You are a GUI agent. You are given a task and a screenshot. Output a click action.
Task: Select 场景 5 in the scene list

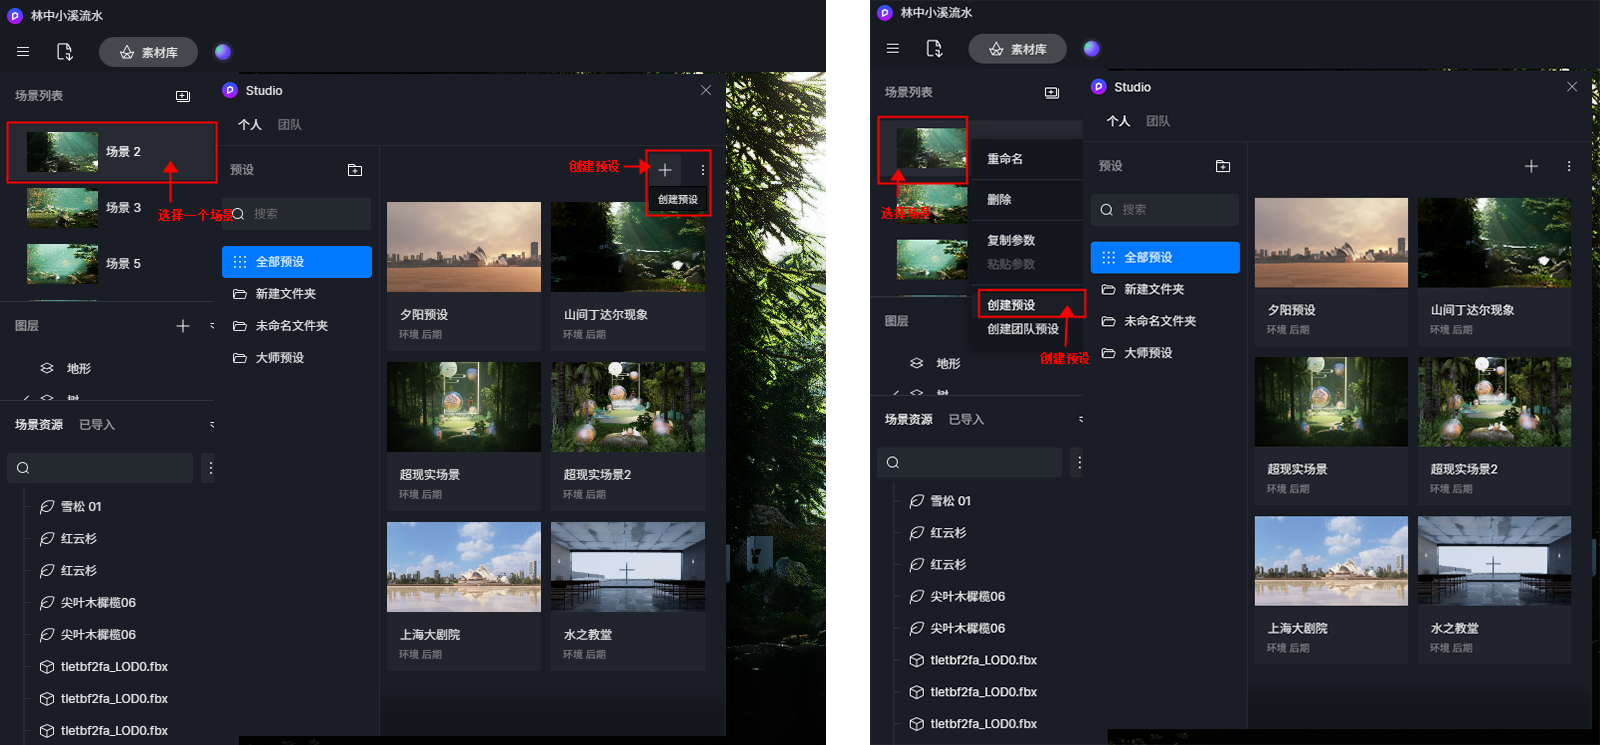pos(112,264)
